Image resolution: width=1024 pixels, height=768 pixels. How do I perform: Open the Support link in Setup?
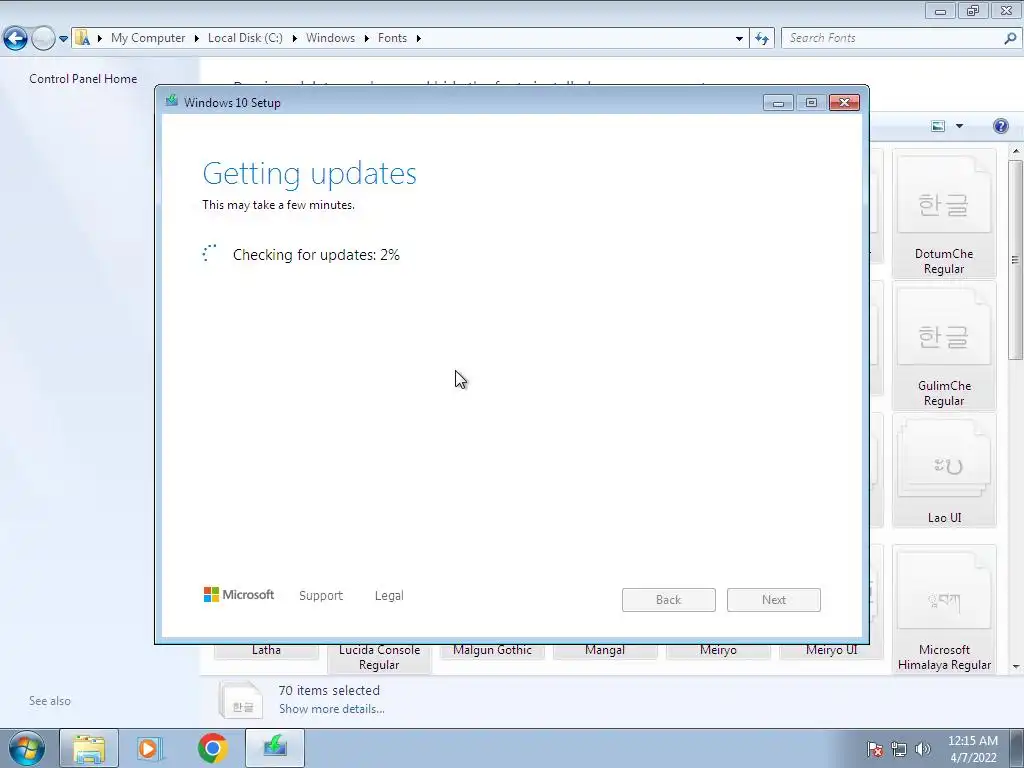(321, 596)
